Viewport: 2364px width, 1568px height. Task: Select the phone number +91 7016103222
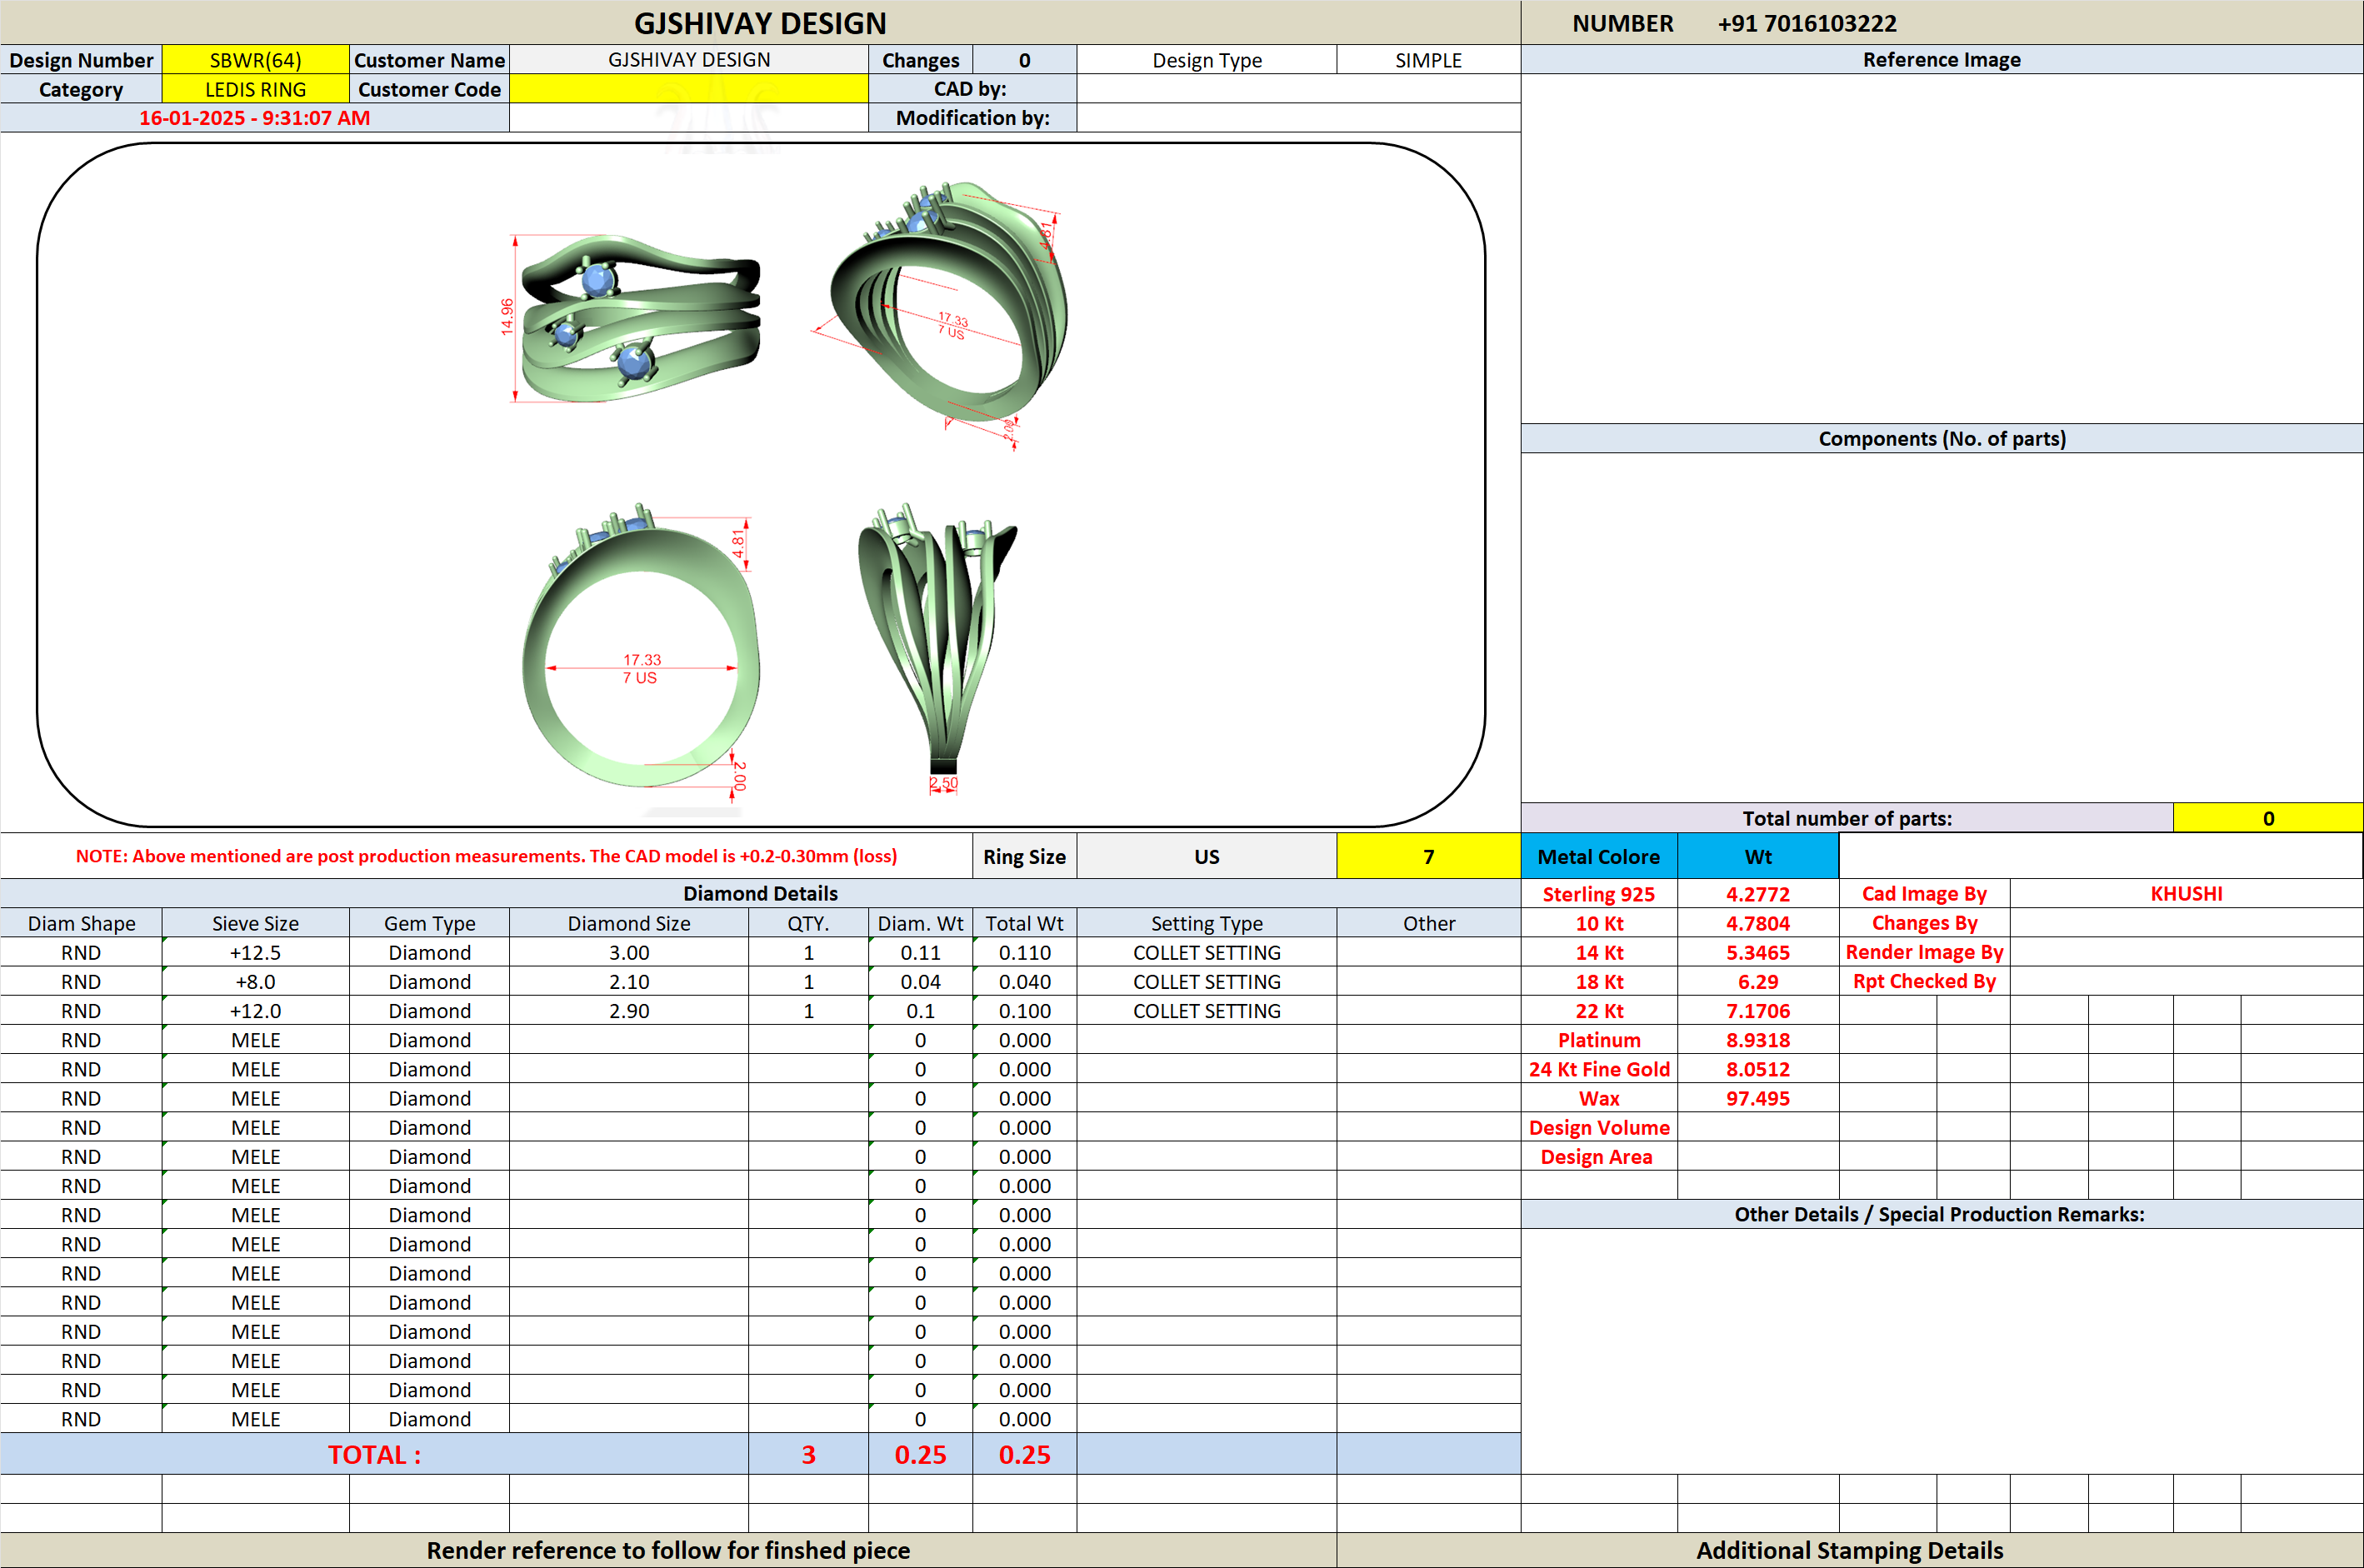point(1806,23)
